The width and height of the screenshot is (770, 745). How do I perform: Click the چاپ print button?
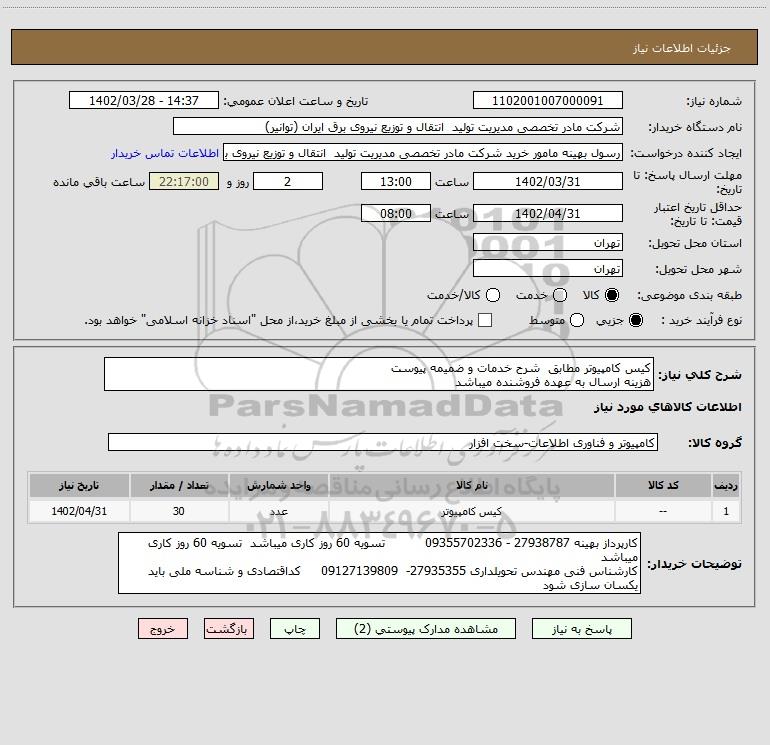(295, 629)
